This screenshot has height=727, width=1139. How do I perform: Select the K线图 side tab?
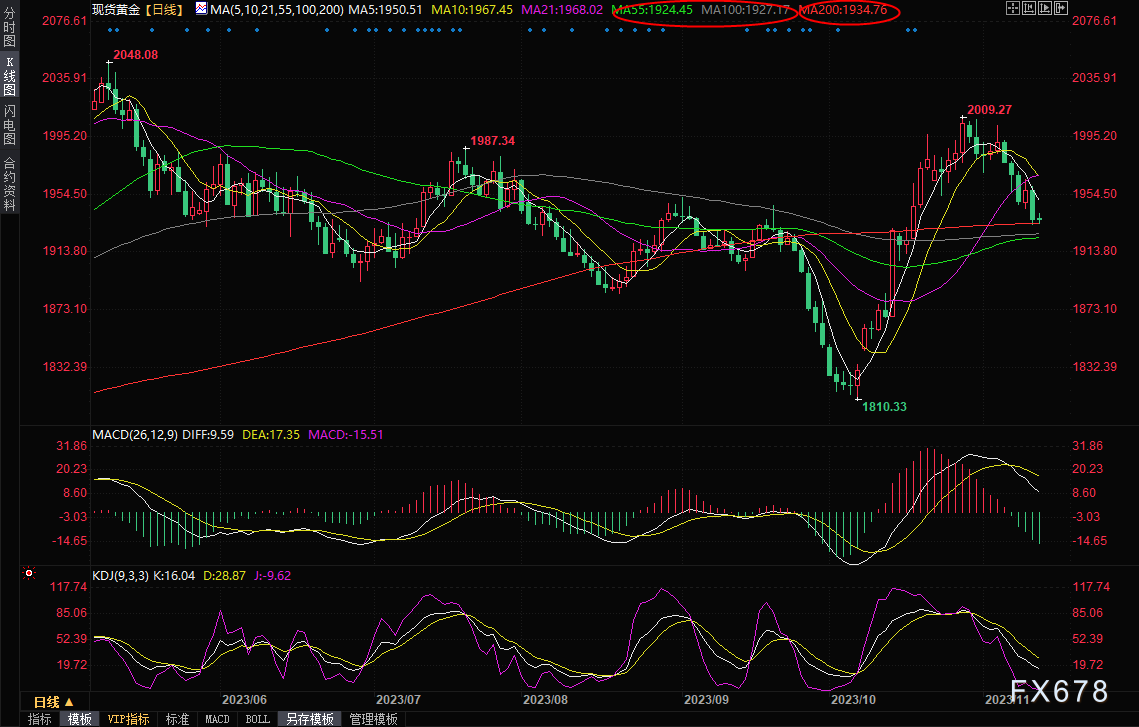coord(9,76)
